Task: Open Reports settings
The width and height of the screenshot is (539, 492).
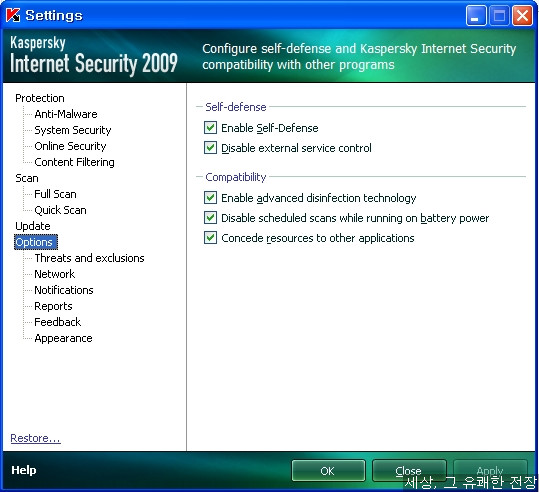Action: pyautogui.click(x=53, y=306)
